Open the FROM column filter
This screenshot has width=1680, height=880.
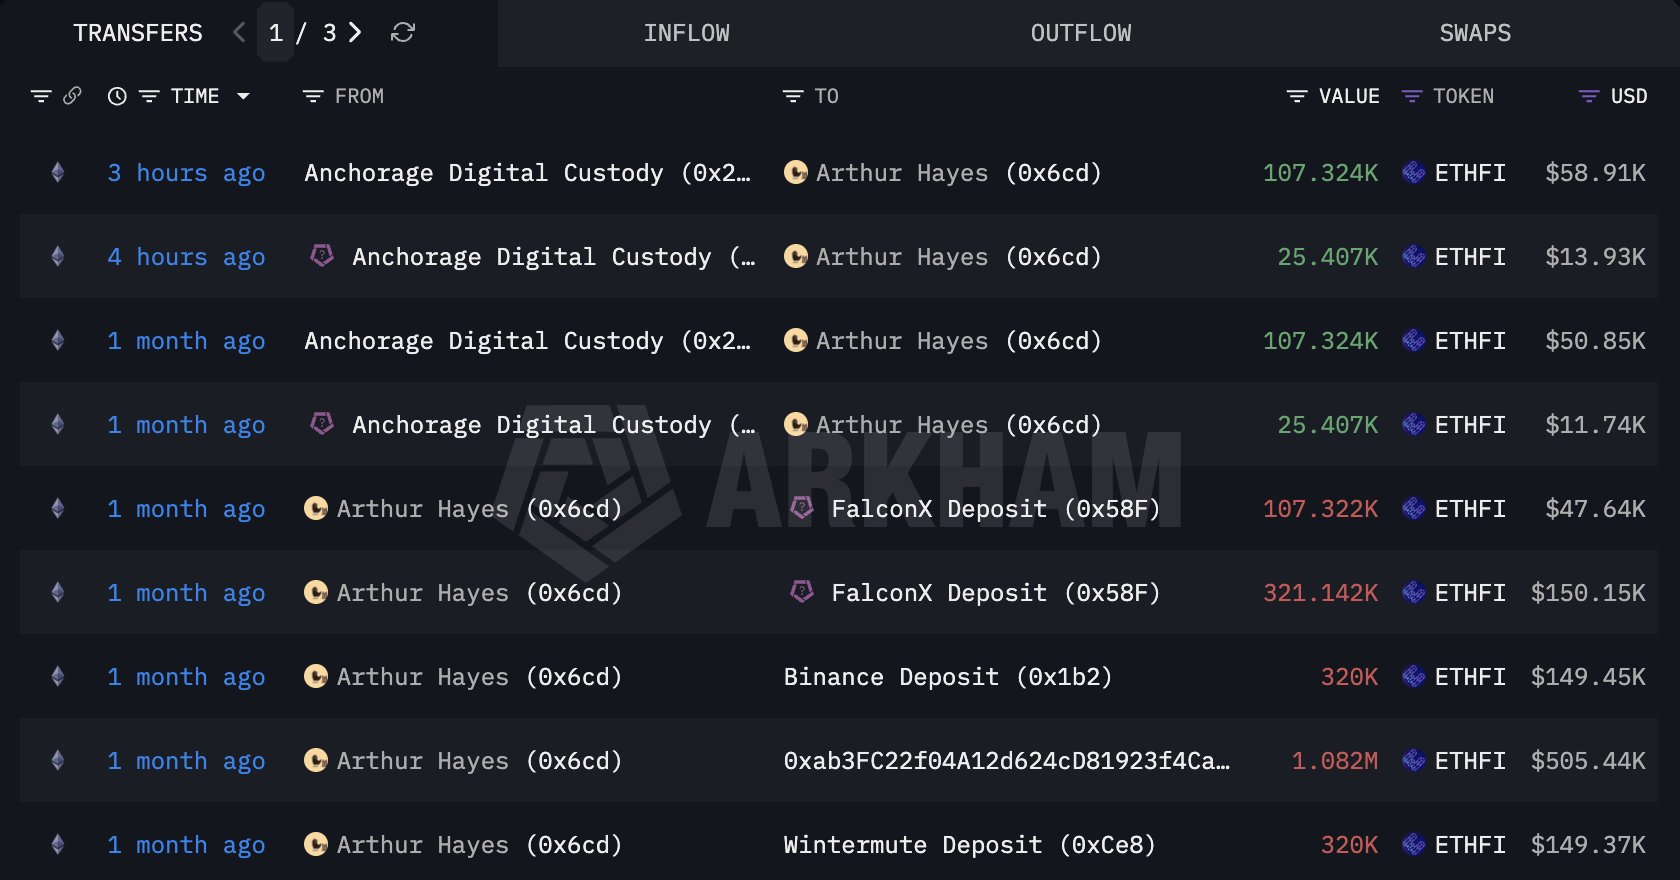coord(313,96)
